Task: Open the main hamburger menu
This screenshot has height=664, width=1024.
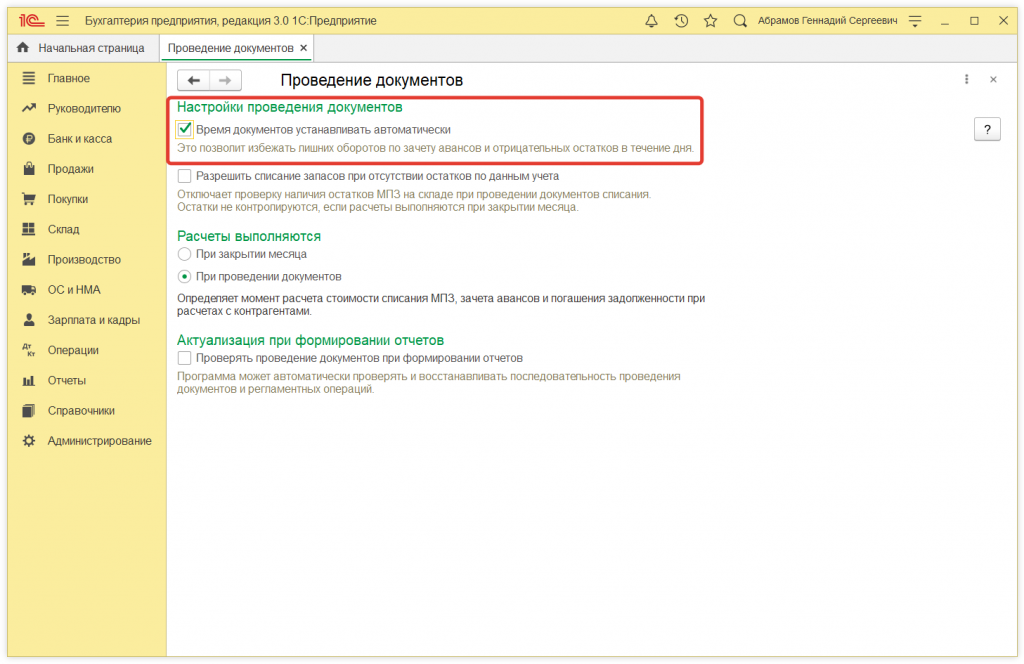Action: click(x=62, y=19)
